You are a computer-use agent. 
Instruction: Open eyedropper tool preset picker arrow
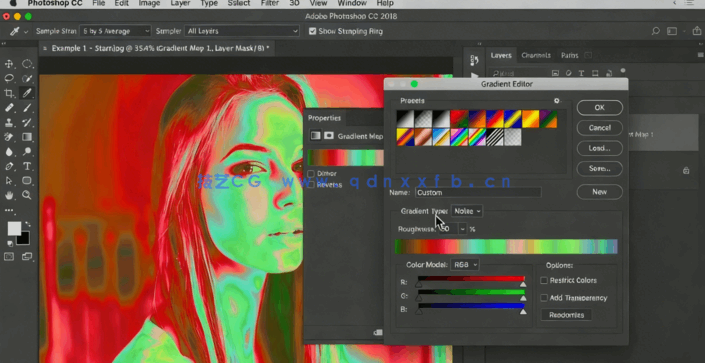point(26,31)
